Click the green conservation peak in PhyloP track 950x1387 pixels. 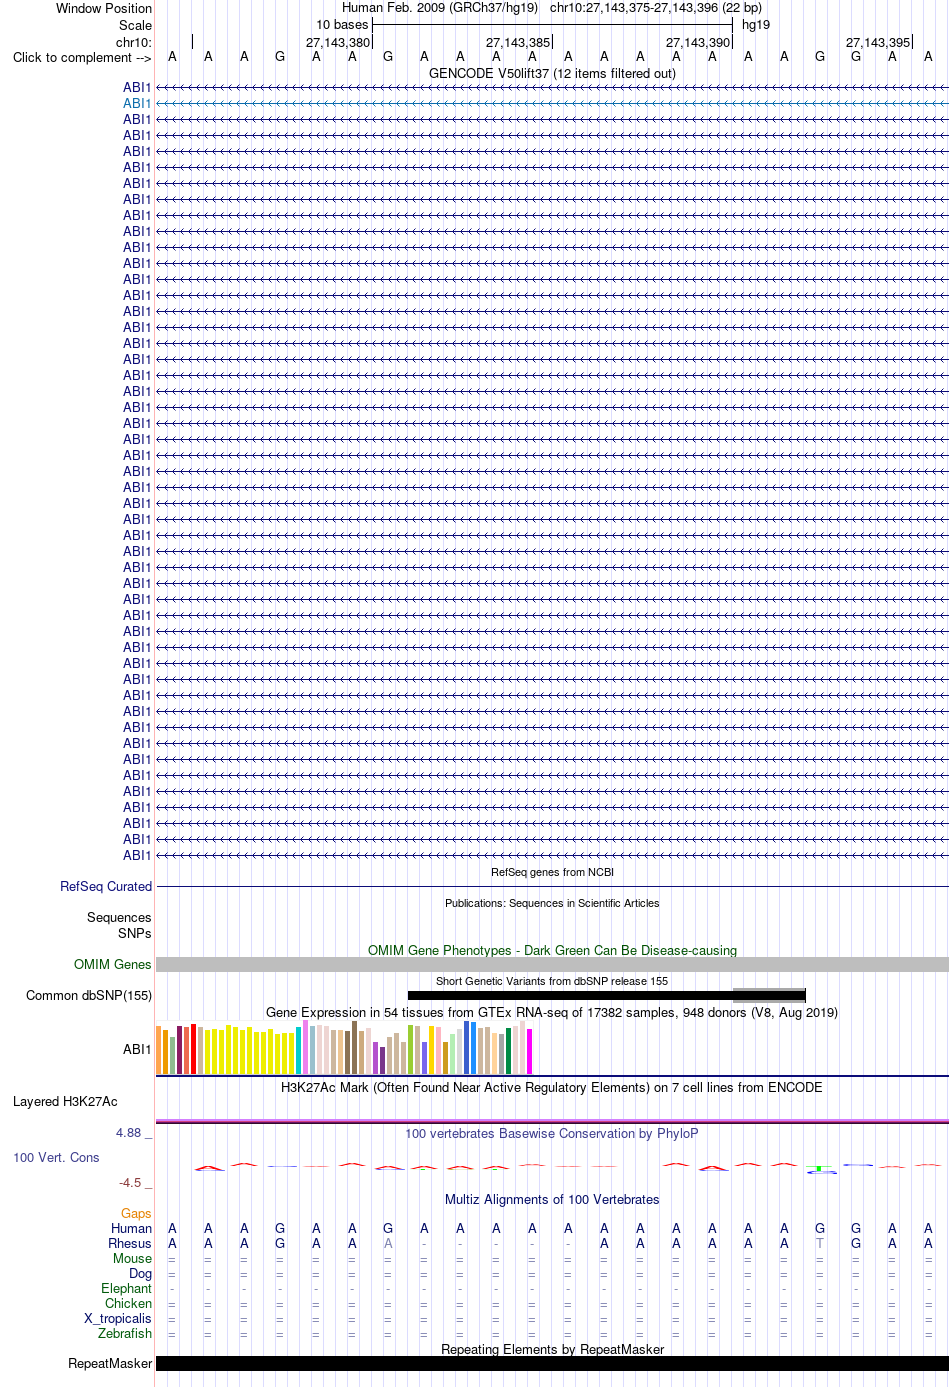coord(820,1168)
